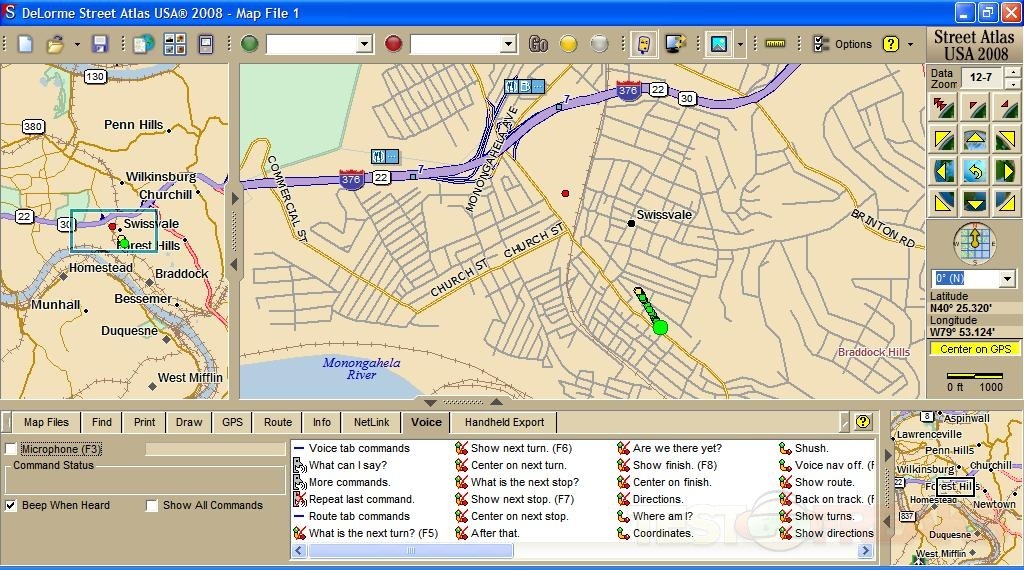The width and height of the screenshot is (1024, 570).
Task: Expand the map rotation 0° (N) dropdown
Action: click(1006, 278)
